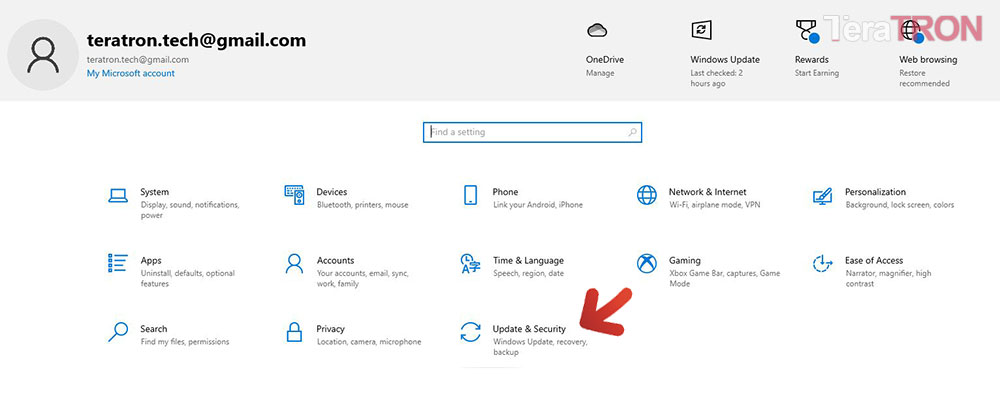This screenshot has width=1000, height=407.
Task: Click the user profile avatar picture
Action: click(43, 55)
